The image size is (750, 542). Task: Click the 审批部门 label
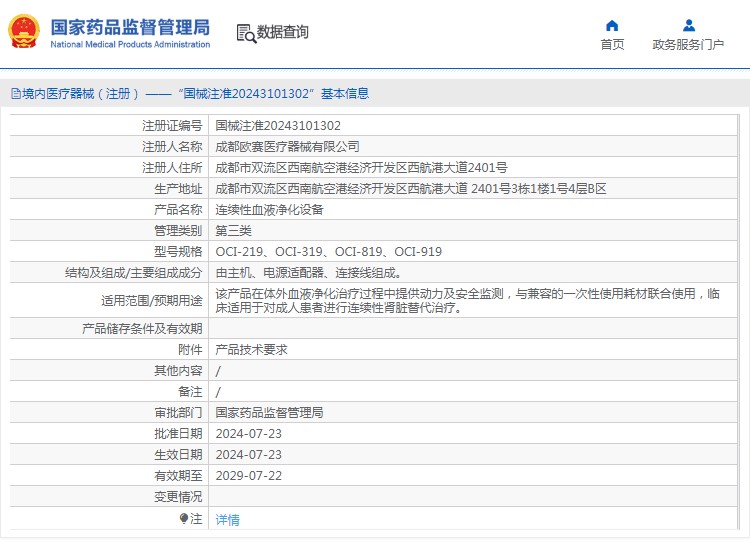(x=178, y=413)
